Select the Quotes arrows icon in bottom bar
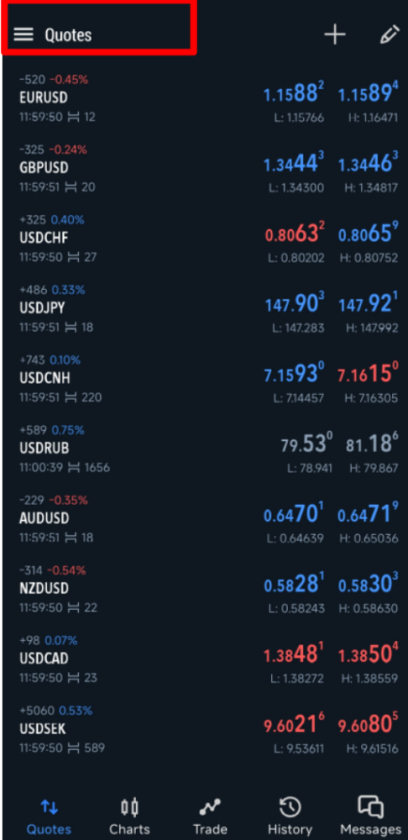 click(49, 806)
